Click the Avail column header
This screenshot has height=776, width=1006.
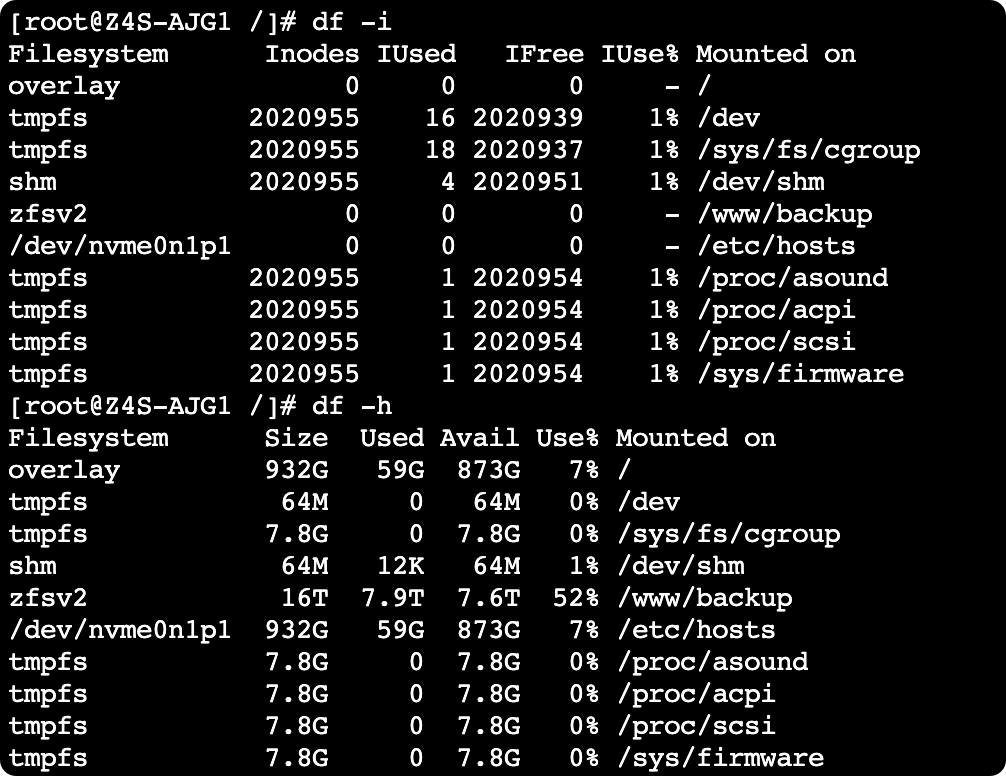click(x=479, y=438)
